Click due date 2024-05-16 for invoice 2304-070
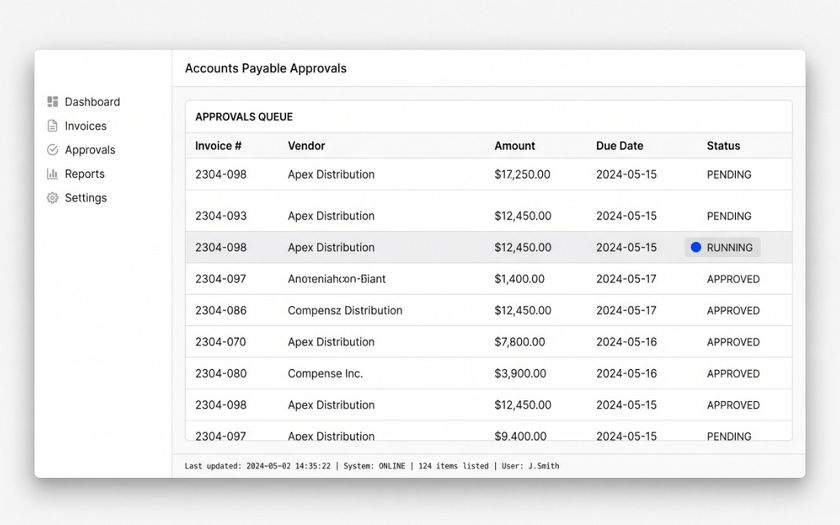Image resolution: width=840 pixels, height=525 pixels. pyautogui.click(x=626, y=342)
